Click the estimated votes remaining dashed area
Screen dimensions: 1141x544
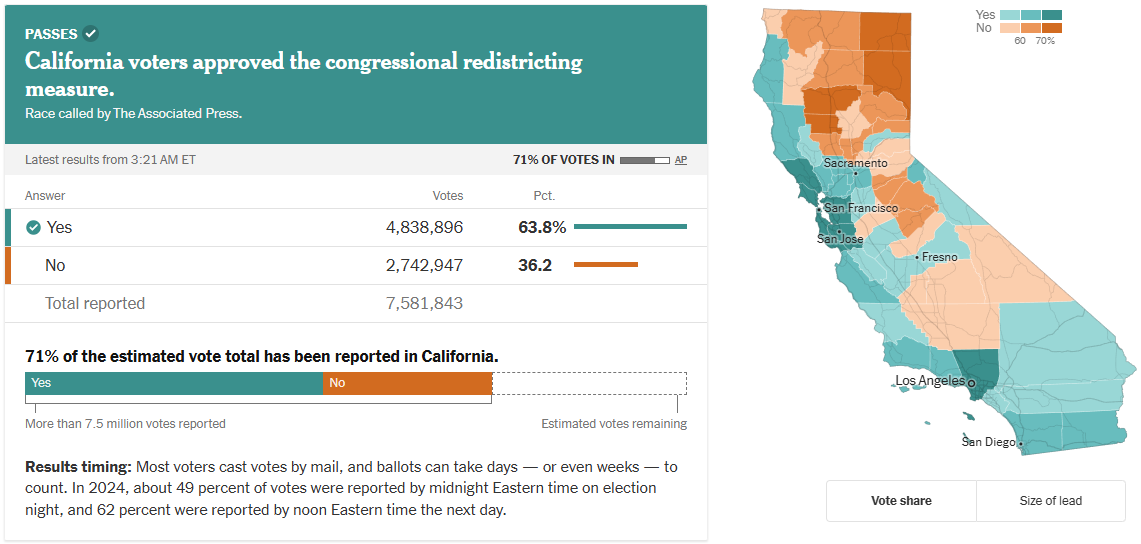tap(588, 383)
